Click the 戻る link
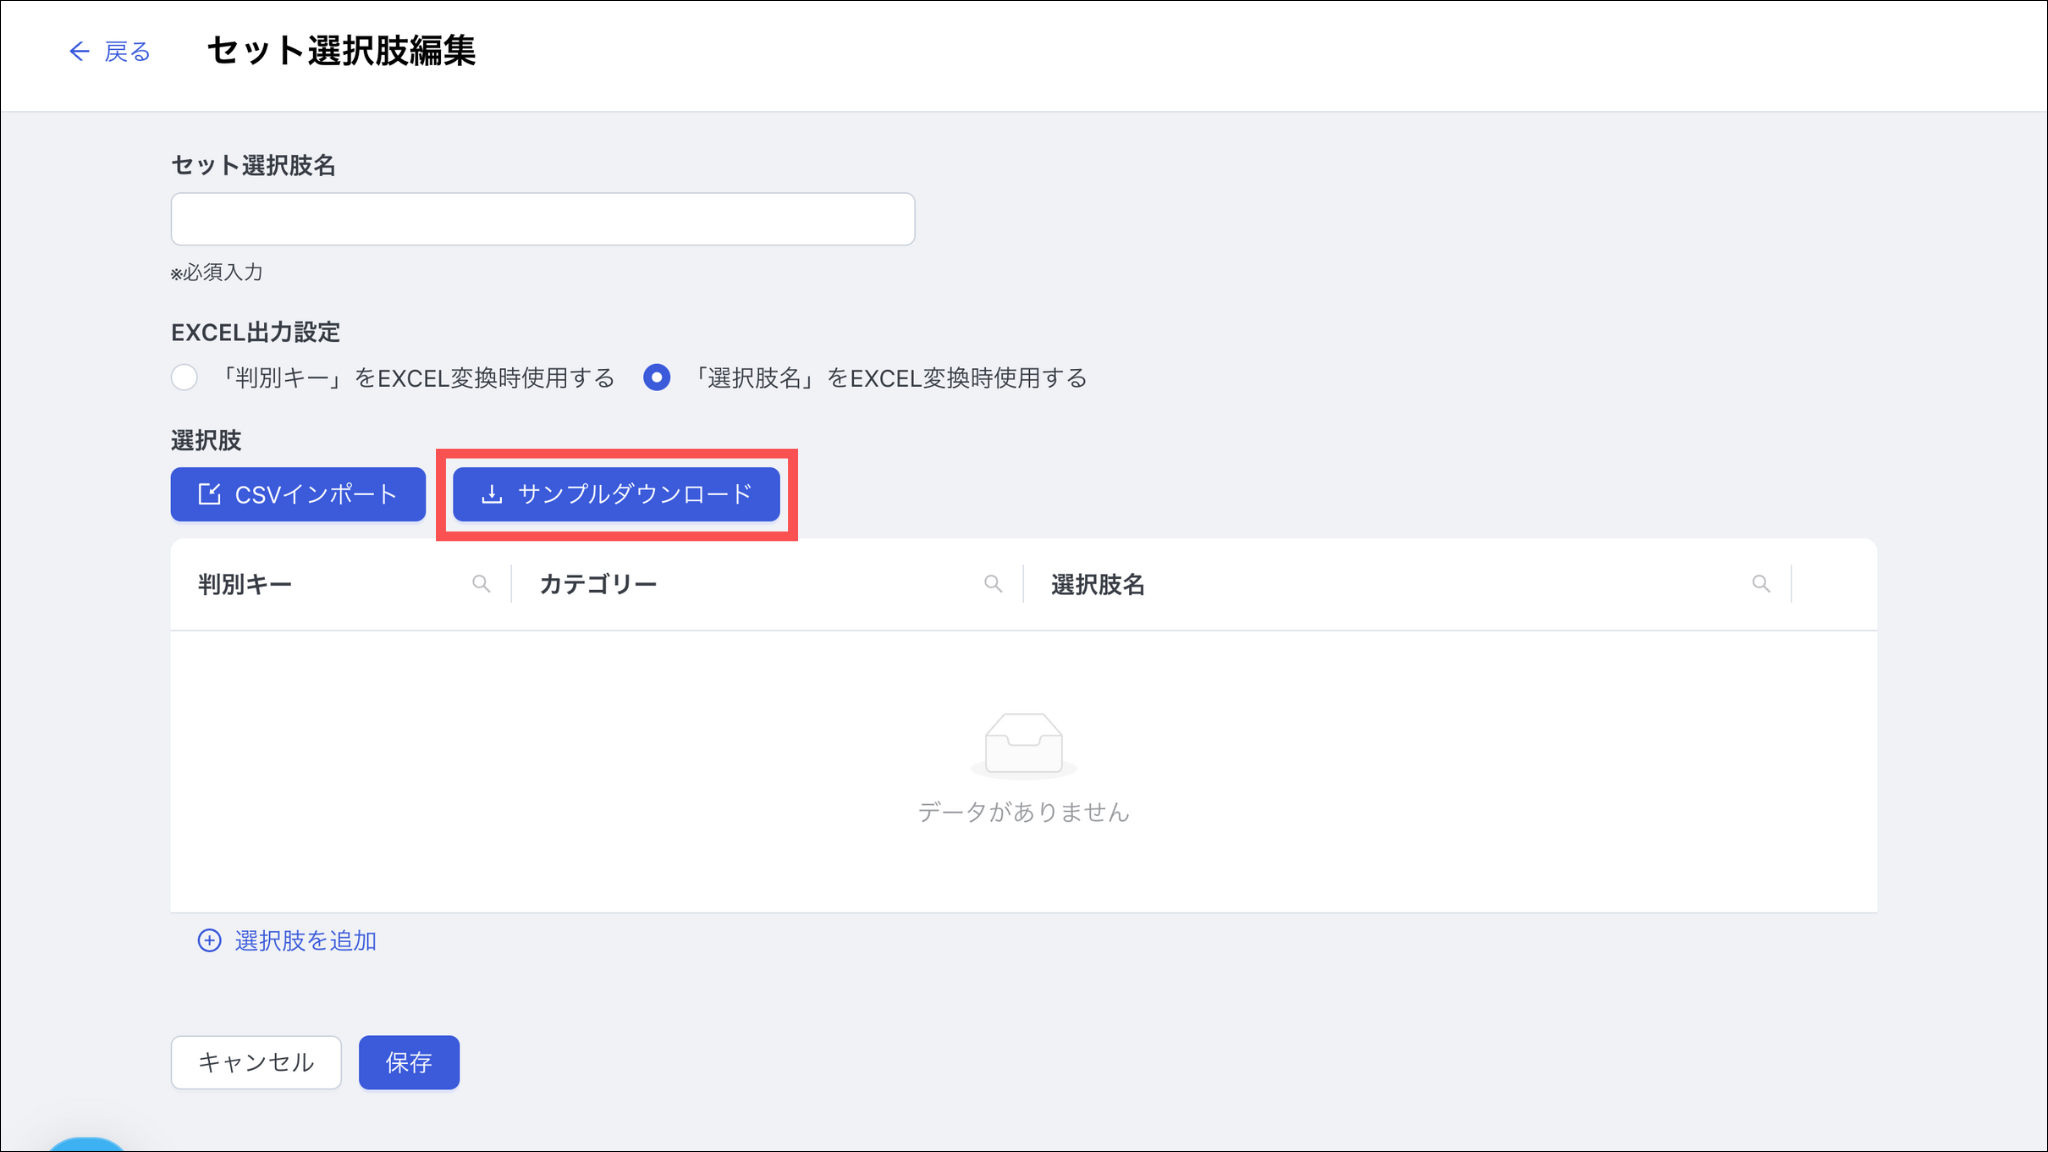The height and width of the screenshot is (1152, 2048). pyautogui.click(x=127, y=51)
